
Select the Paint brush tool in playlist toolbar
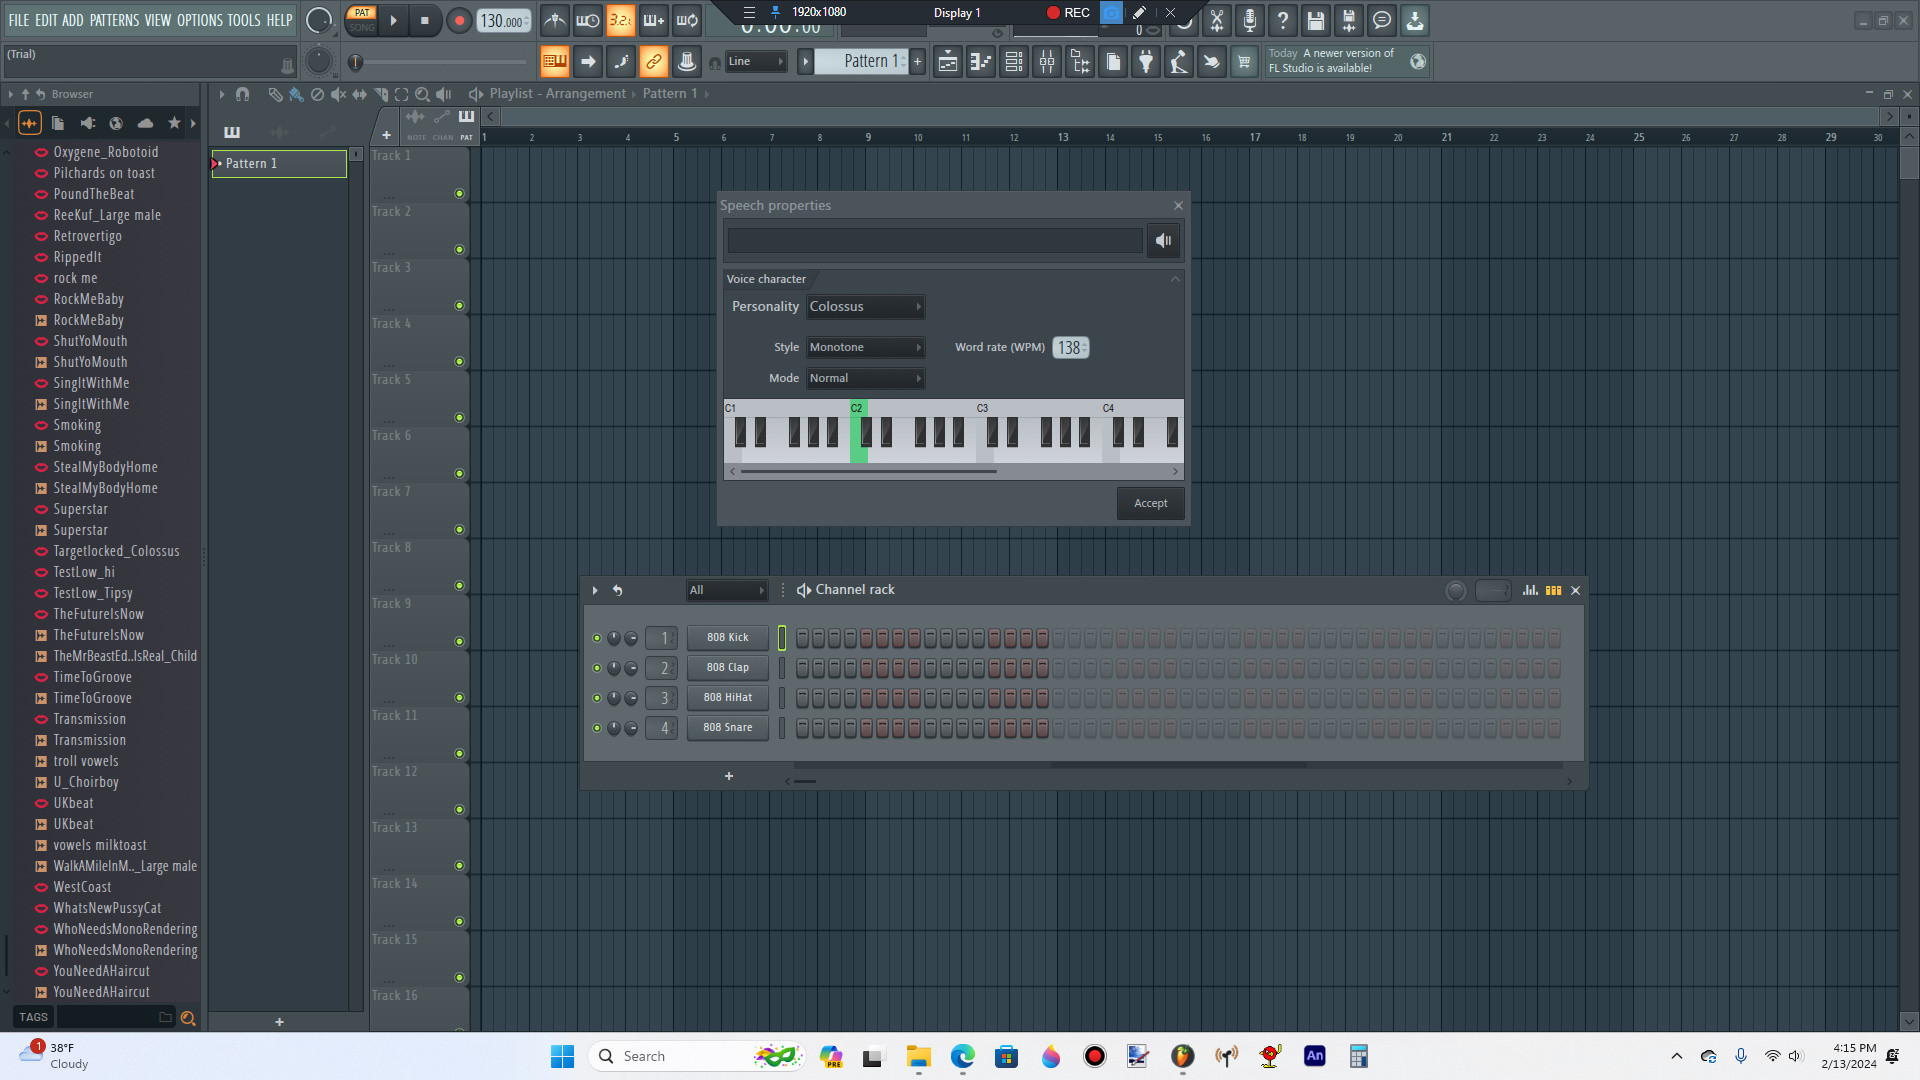click(x=296, y=94)
